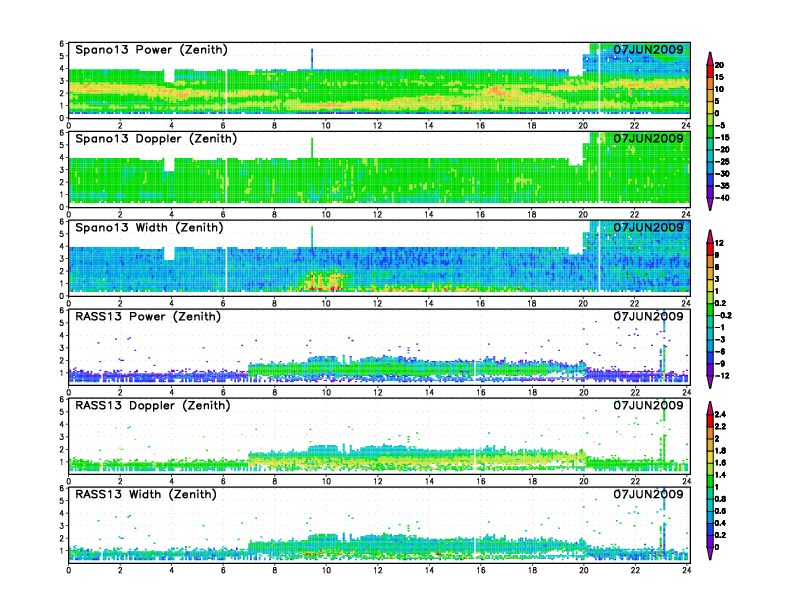Click hour 24 tick below Spano13 Power plot
Image resolution: width=792 pixels, height=612 pixels.
(686, 126)
